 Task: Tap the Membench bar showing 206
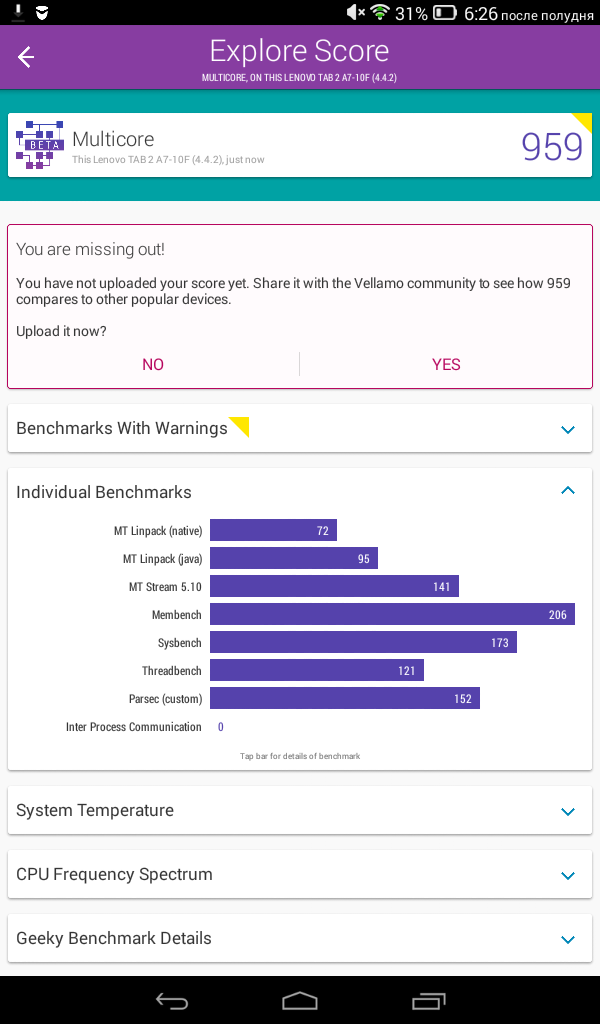click(392, 615)
